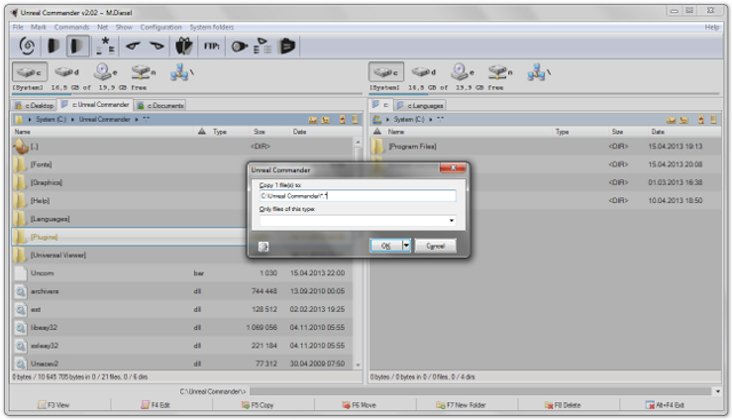Click the gift box pack icon
This screenshot has height=420, width=732.
coord(184,47)
